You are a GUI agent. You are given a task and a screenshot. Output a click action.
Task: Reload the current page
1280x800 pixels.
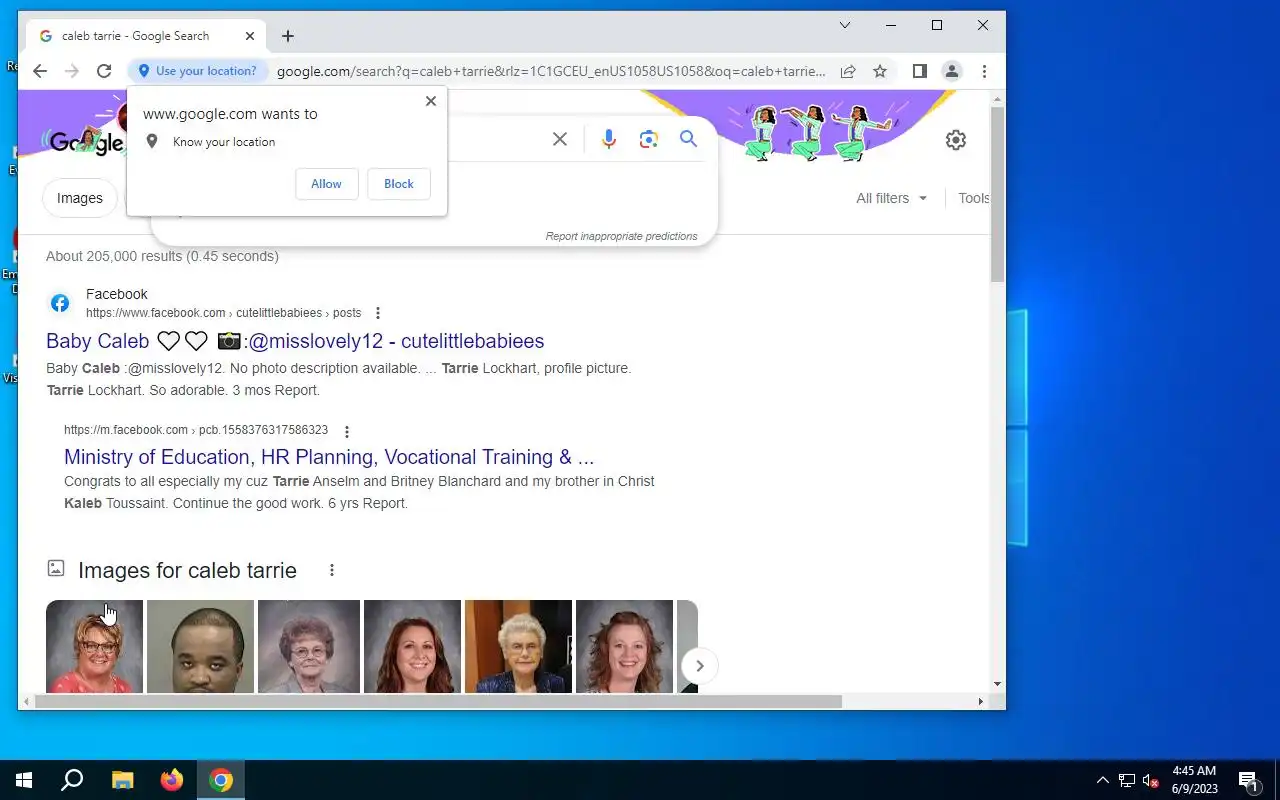pos(104,71)
